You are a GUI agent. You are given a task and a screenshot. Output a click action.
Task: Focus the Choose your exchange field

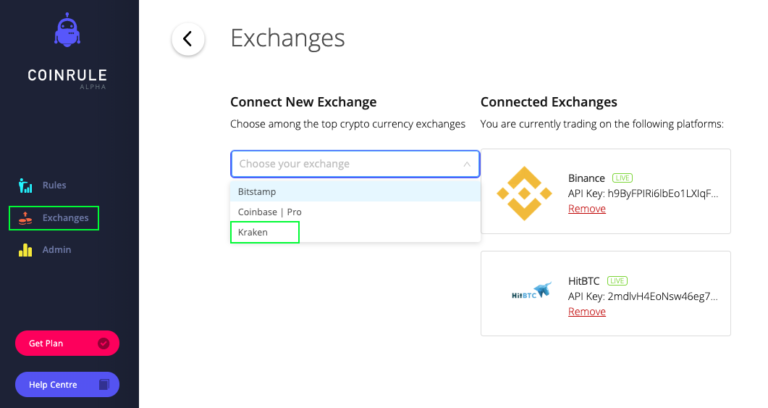point(355,164)
